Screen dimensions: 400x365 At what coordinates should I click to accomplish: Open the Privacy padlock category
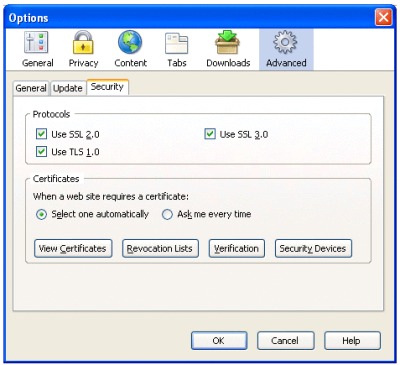click(x=83, y=49)
